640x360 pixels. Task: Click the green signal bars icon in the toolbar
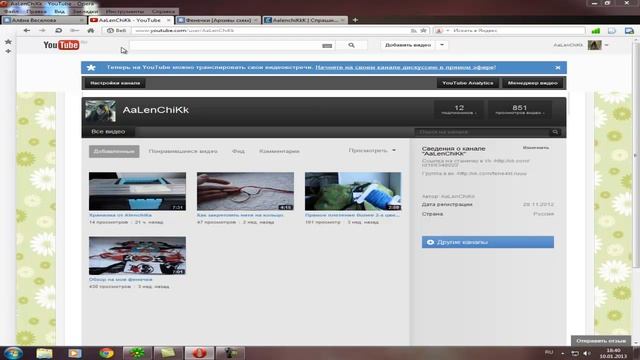point(596,31)
